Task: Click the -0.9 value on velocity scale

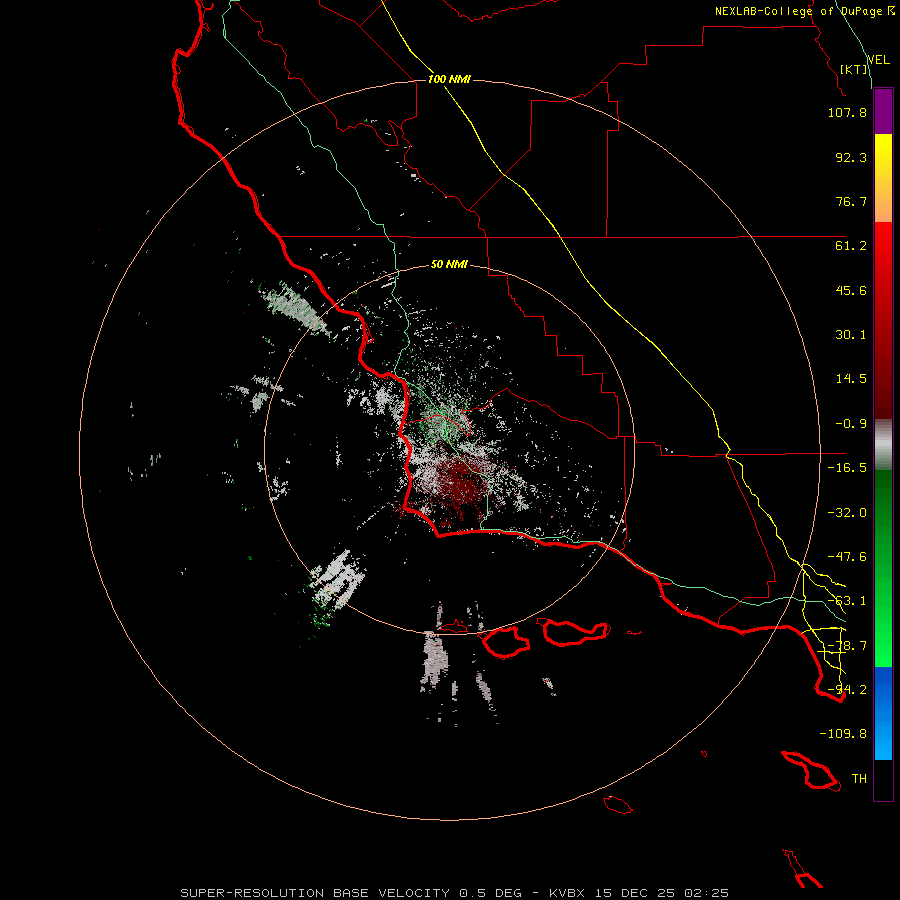Action: [x=851, y=424]
